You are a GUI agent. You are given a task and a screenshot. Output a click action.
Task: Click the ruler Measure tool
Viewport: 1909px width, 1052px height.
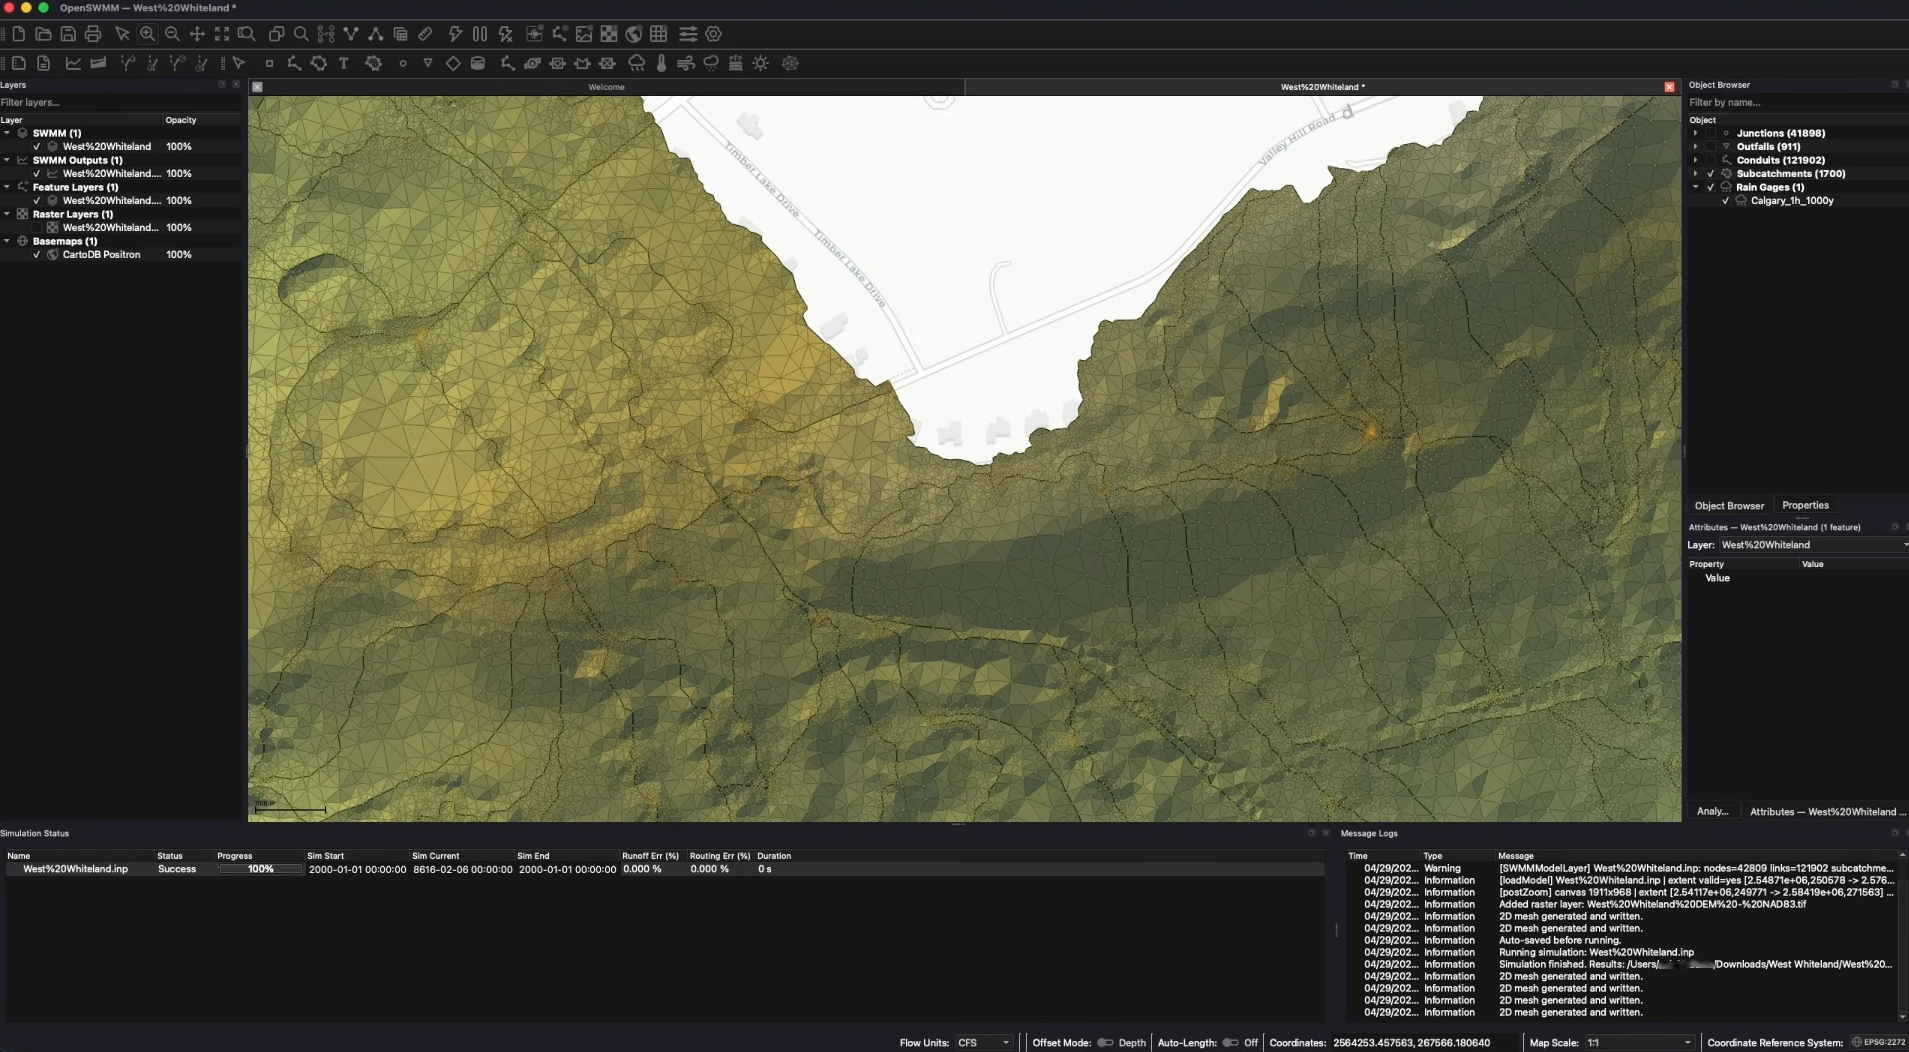pyautogui.click(x=426, y=34)
